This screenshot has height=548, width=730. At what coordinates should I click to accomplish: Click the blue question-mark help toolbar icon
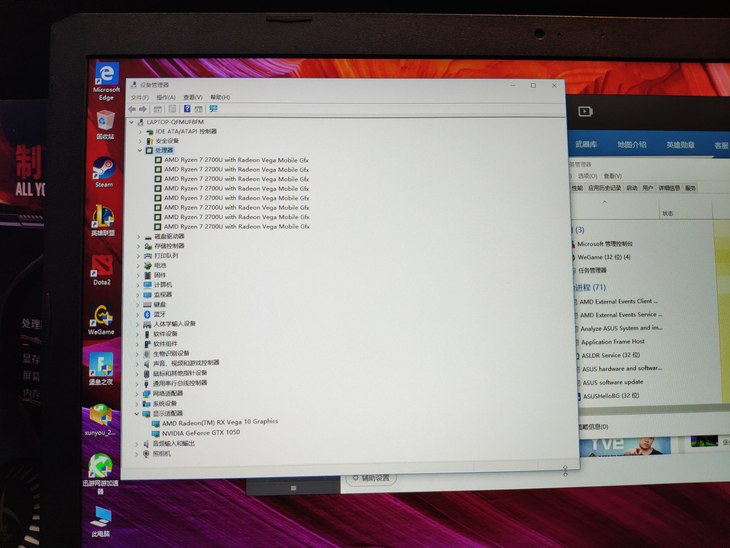(187, 108)
